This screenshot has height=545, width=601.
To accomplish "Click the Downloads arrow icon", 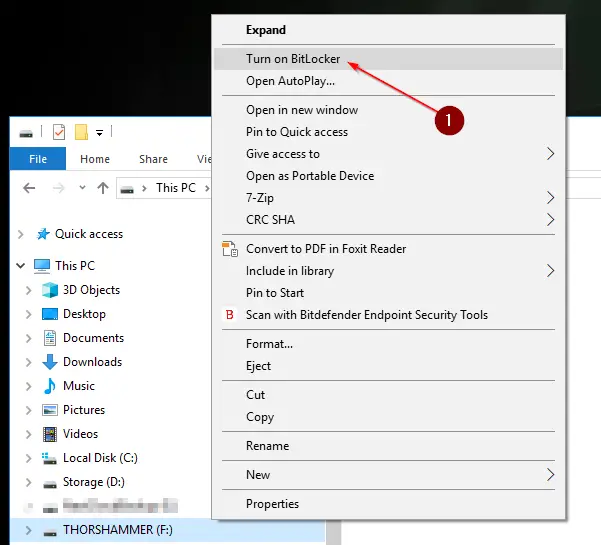I will (x=50, y=362).
